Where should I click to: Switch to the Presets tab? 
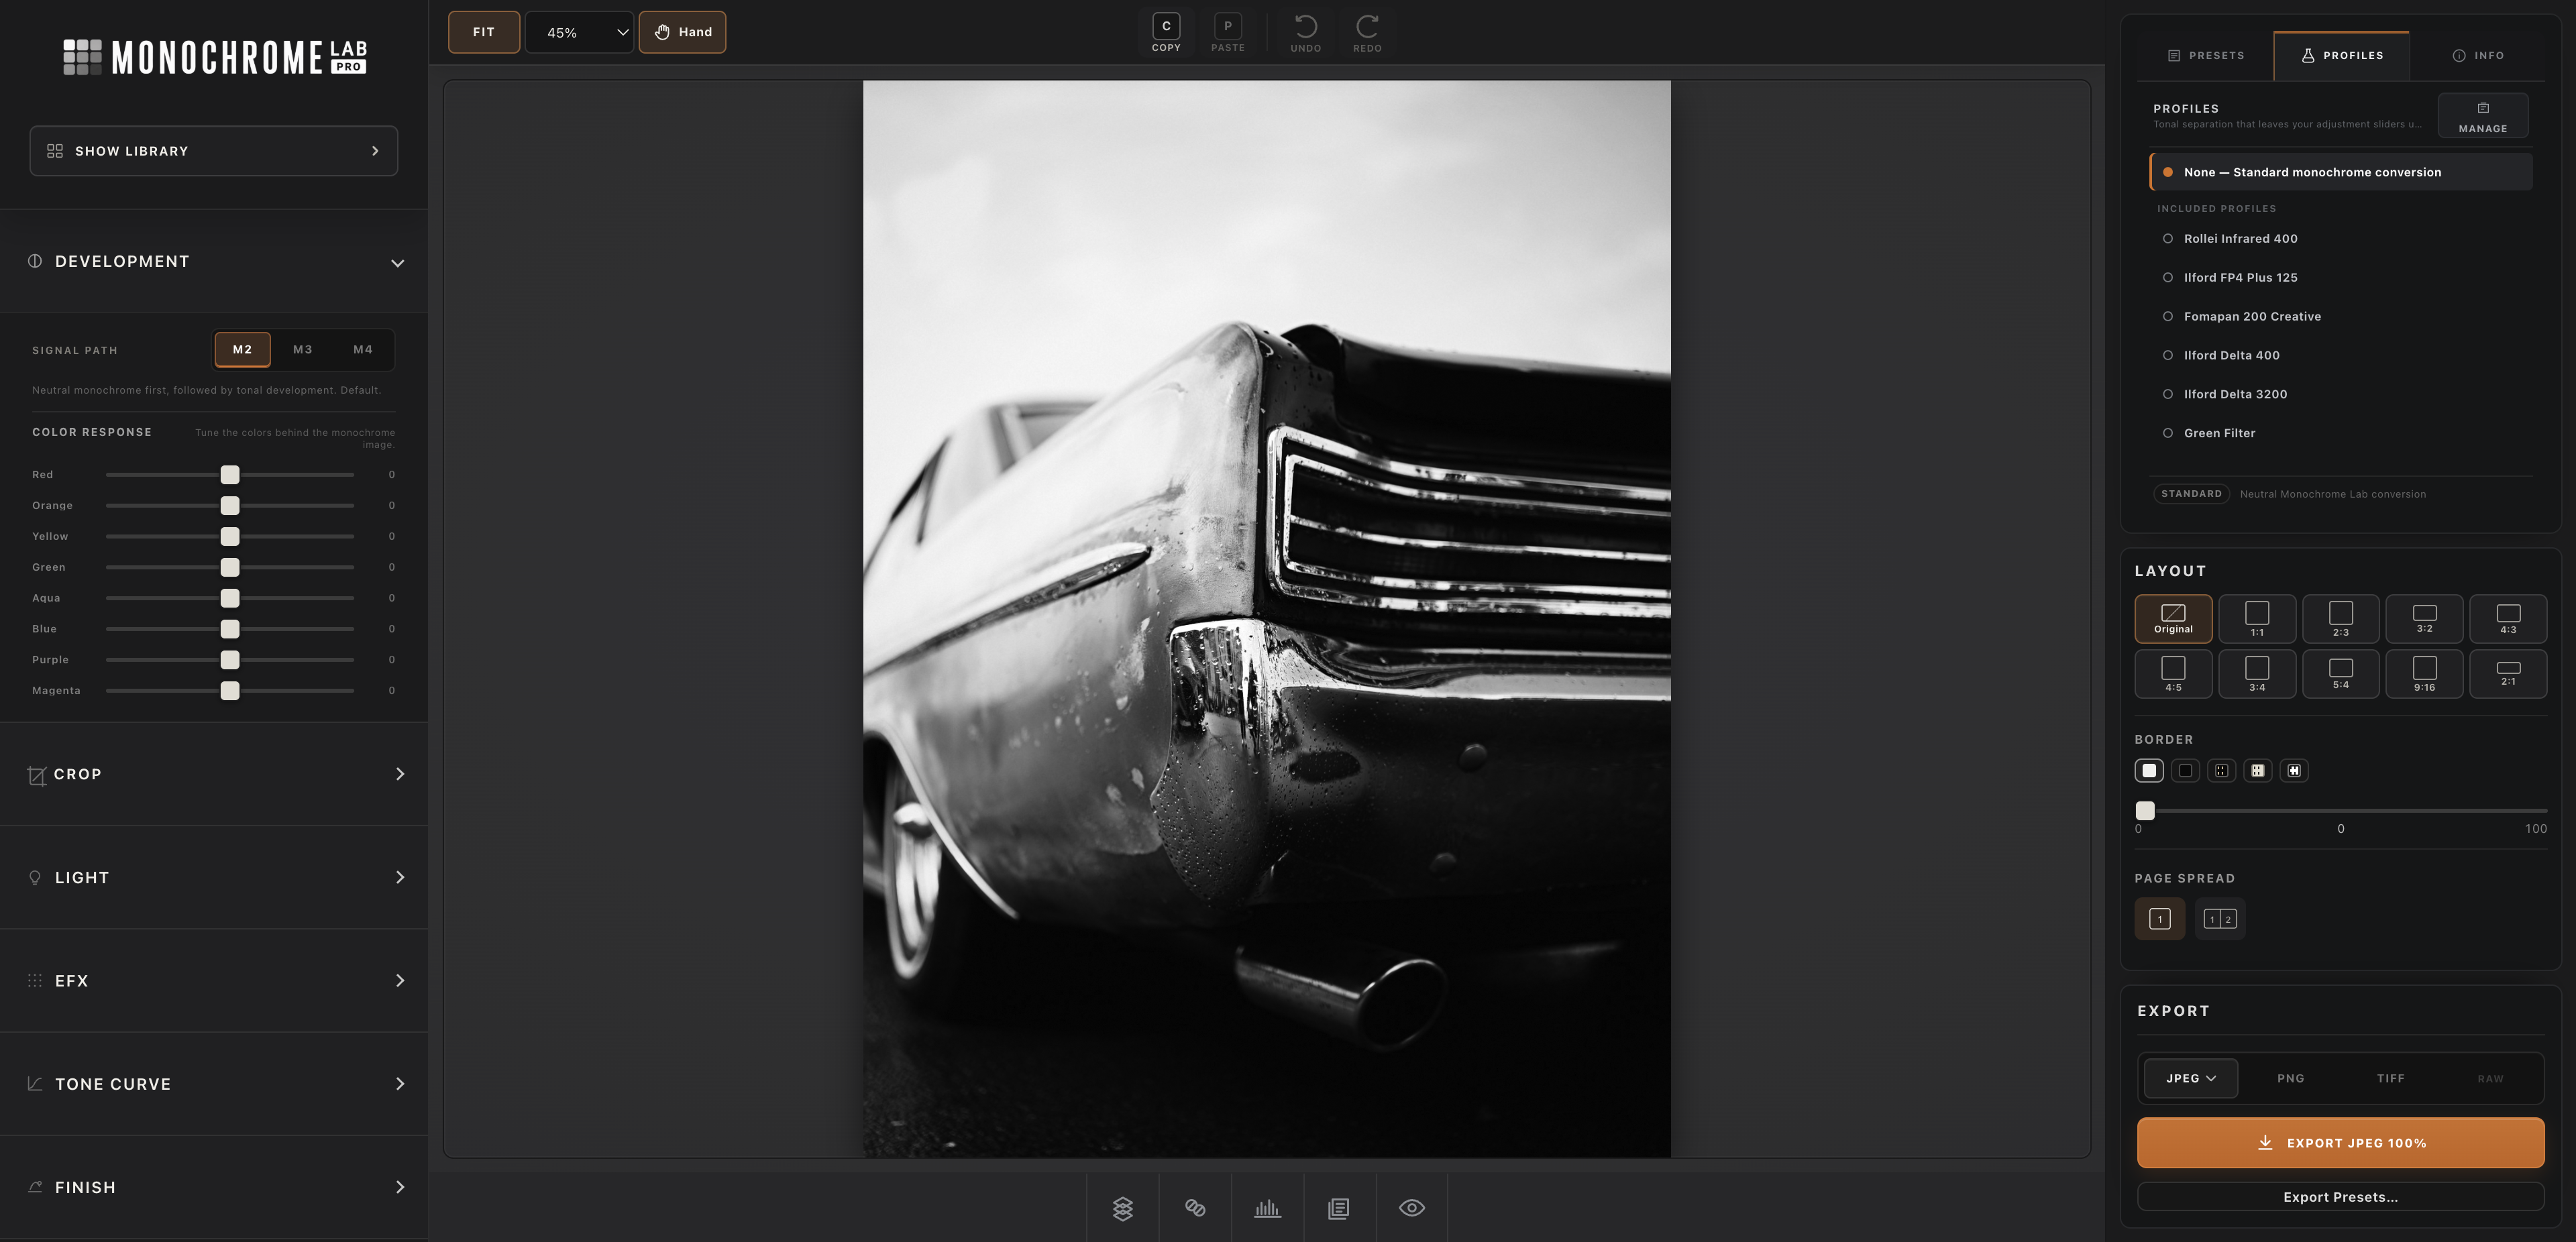click(x=2206, y=56)
